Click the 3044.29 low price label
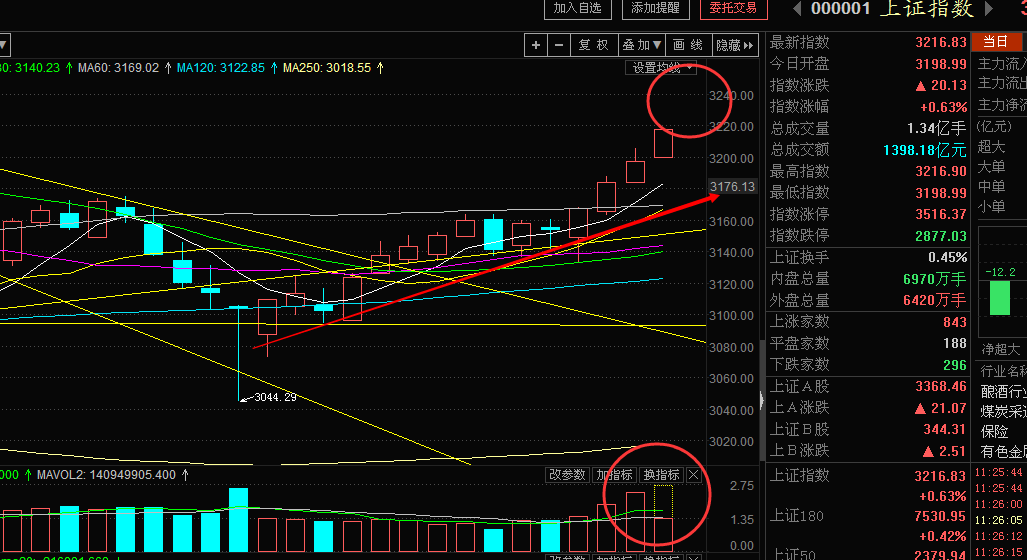 pyautogui.click(x=275, y=397)
